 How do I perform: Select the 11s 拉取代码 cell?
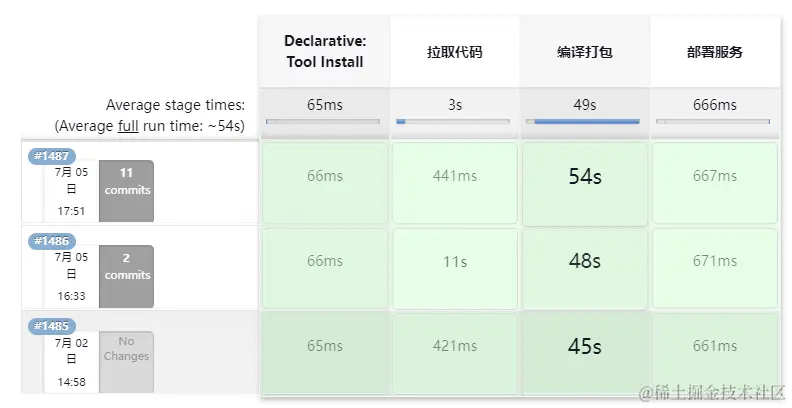(x=454, y=261)
